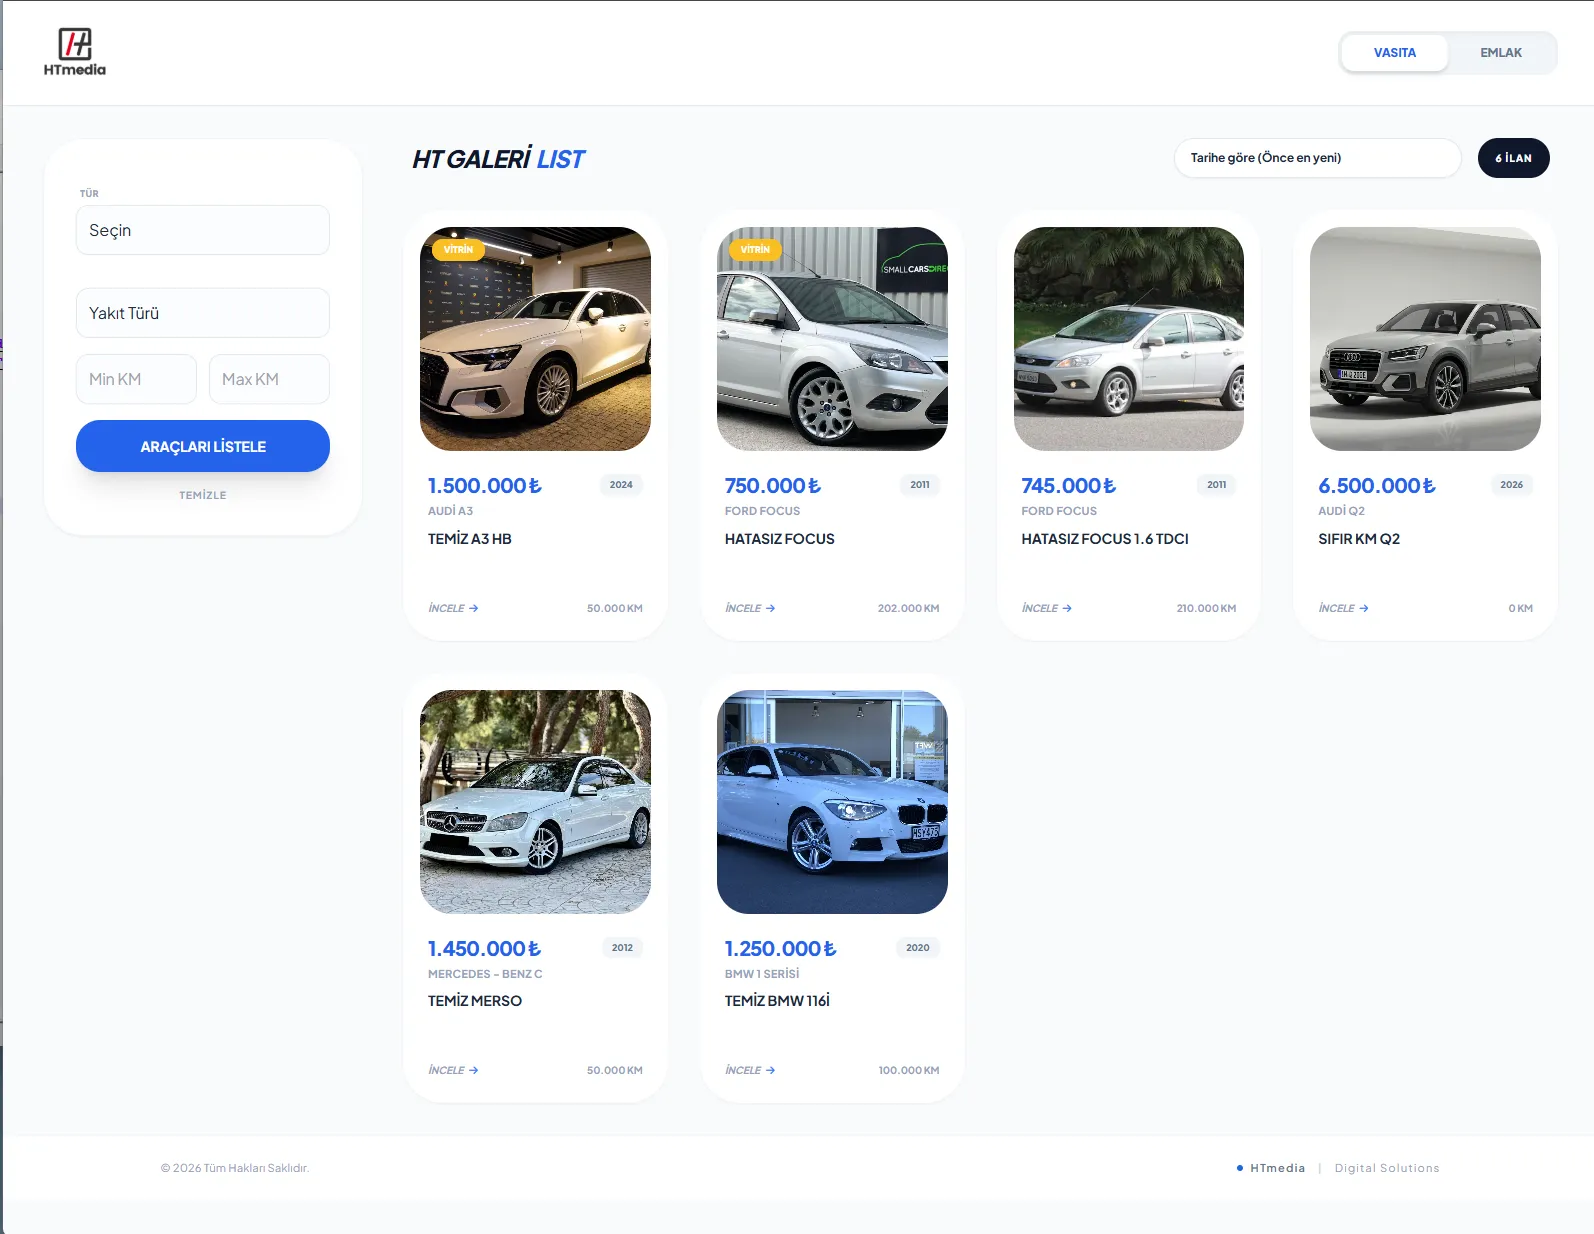Switch to the EMLAK tab
This screenshot has width=1594, height=1234.
tap(1501, 53)
